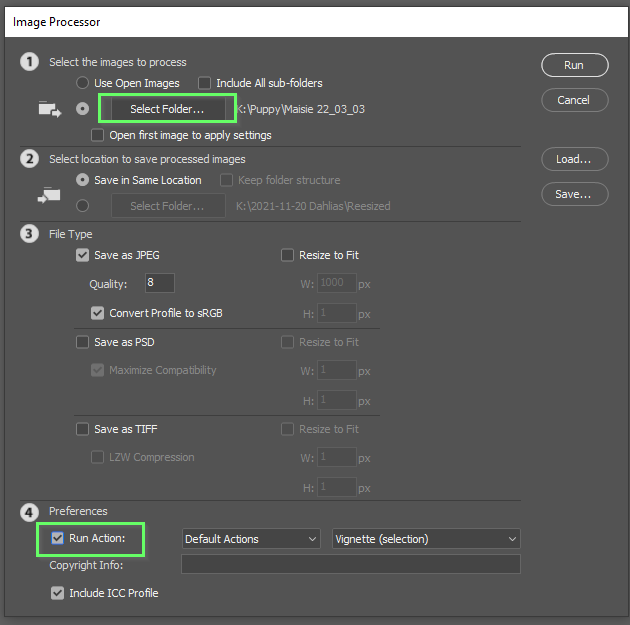Click the destination folder icon in section 2
Image resolution: width=630 pixels, height=625 pixels.
tap(50, 195)
